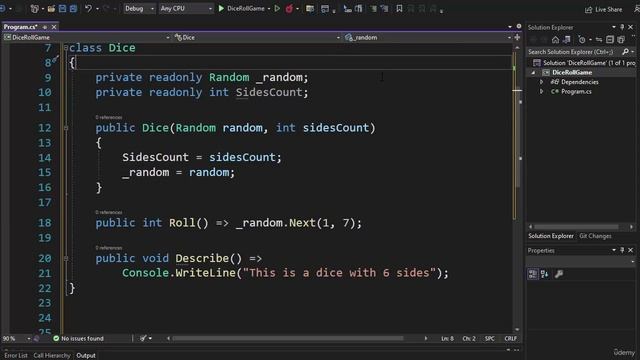Click the Live Share button

click(604, 9)
